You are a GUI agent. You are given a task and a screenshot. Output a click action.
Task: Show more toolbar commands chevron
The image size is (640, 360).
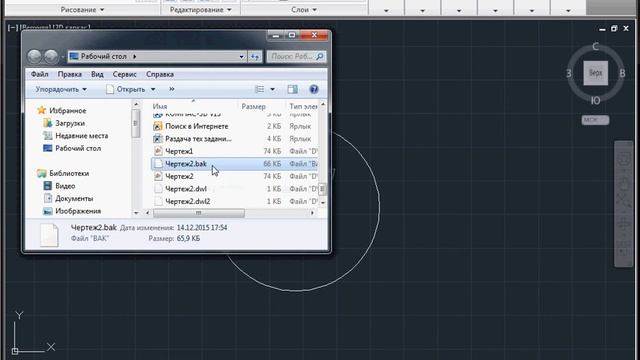click(x=172, y=89)
